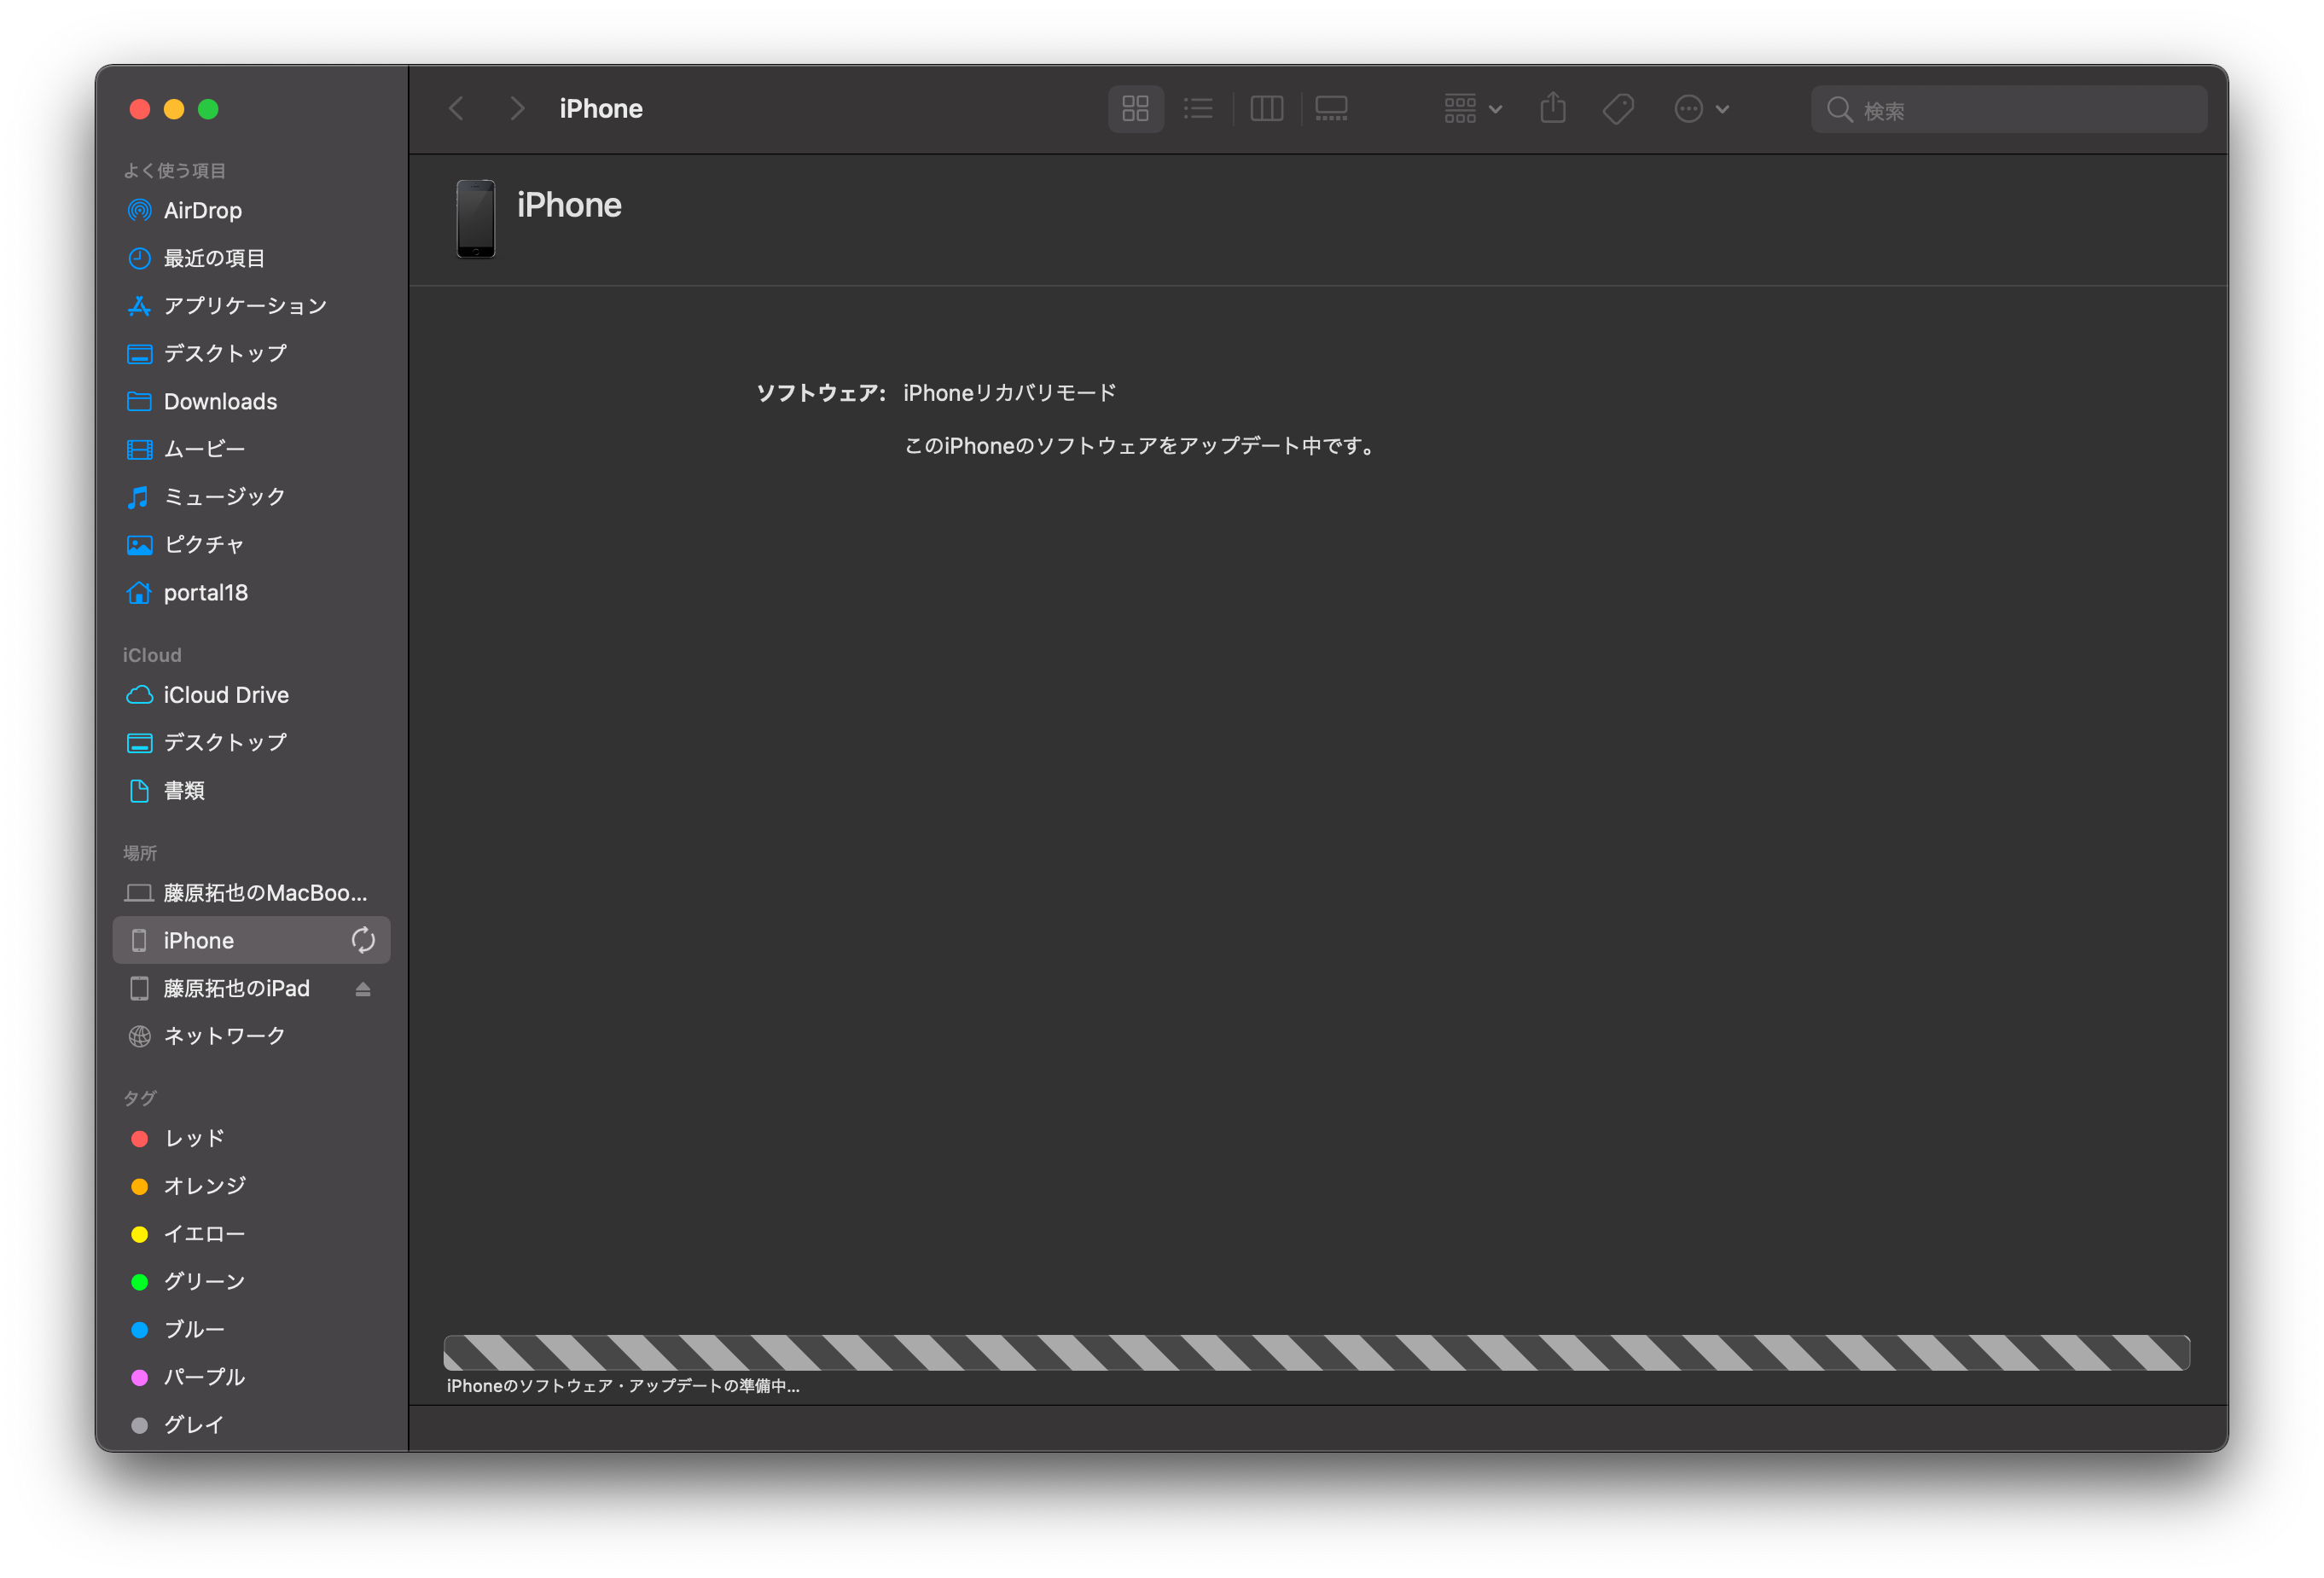Click the Tags icon in the toolbar
Image resolution: width=2324 pixels, height=1578 pixels.
1618,108
